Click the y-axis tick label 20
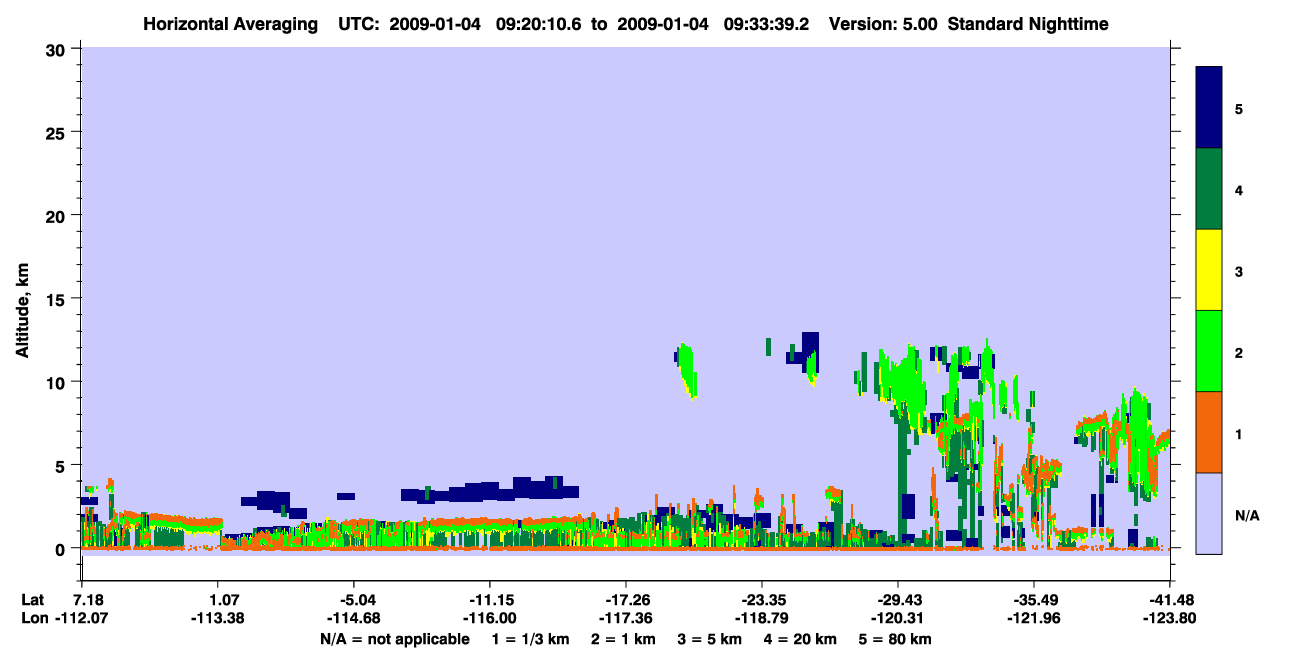This screenshot has width=1300, height=667. 57,215
